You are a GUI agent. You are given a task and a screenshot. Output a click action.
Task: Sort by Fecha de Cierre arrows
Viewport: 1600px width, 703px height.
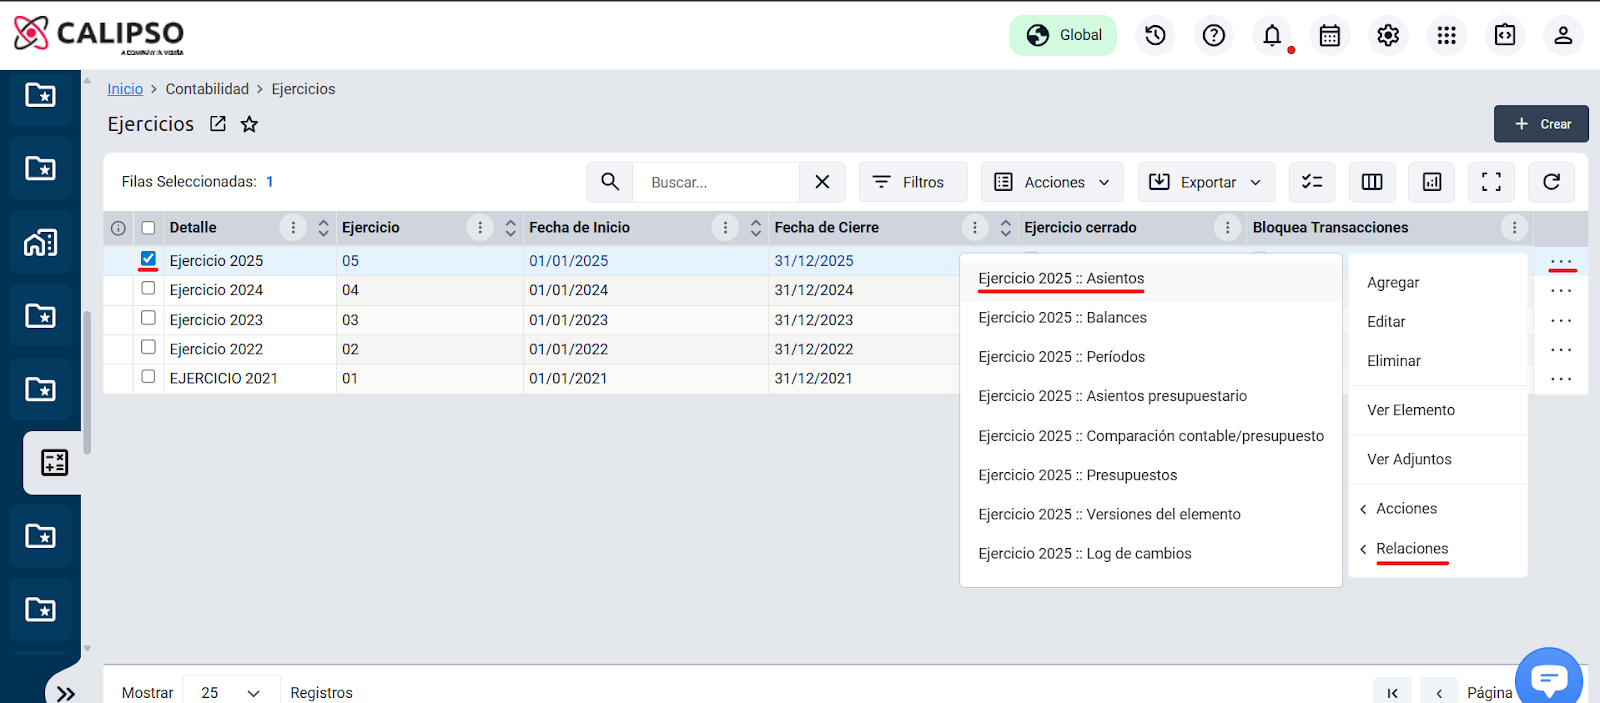[x=1006, y=228]
